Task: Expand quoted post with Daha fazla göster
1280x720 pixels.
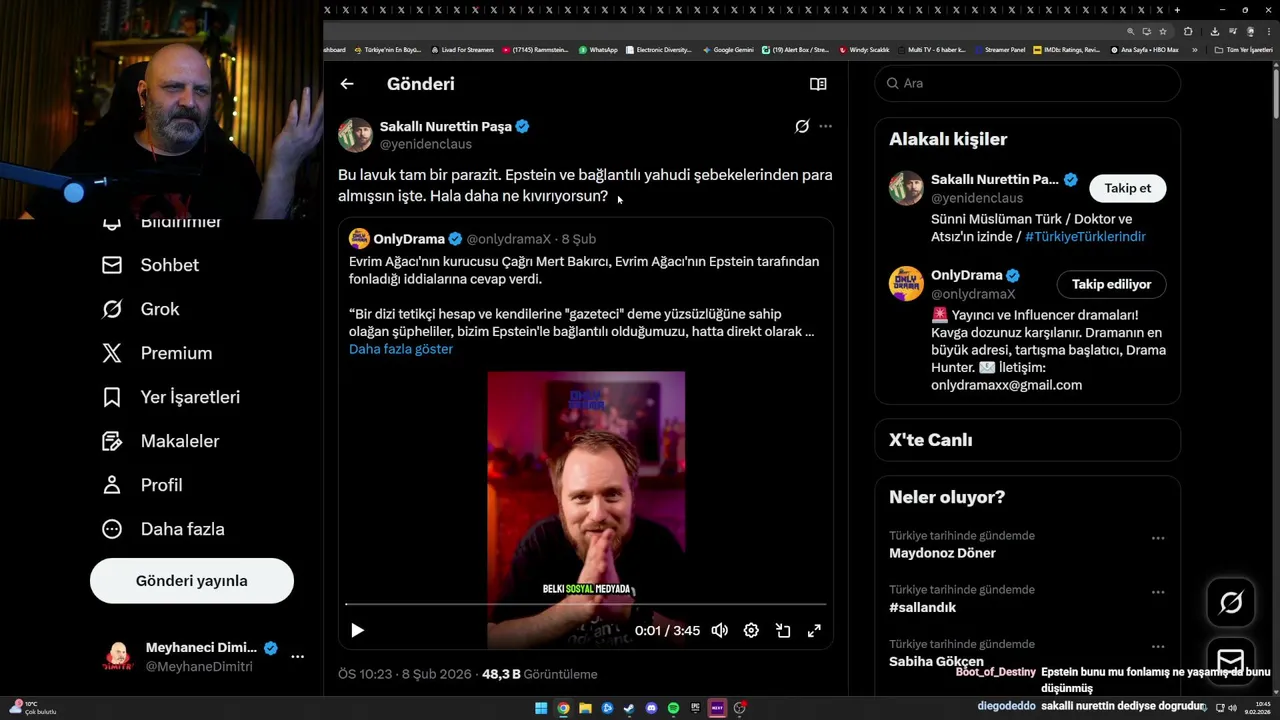Action: point(401,349)
